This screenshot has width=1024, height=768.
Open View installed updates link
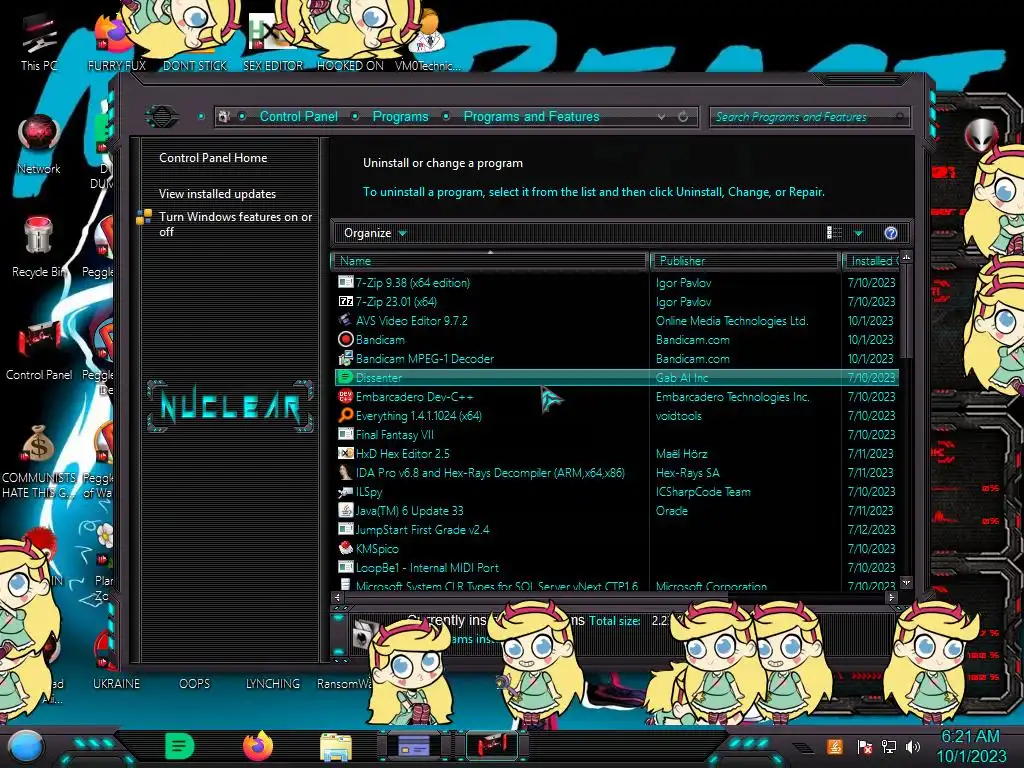click(217, 194)
